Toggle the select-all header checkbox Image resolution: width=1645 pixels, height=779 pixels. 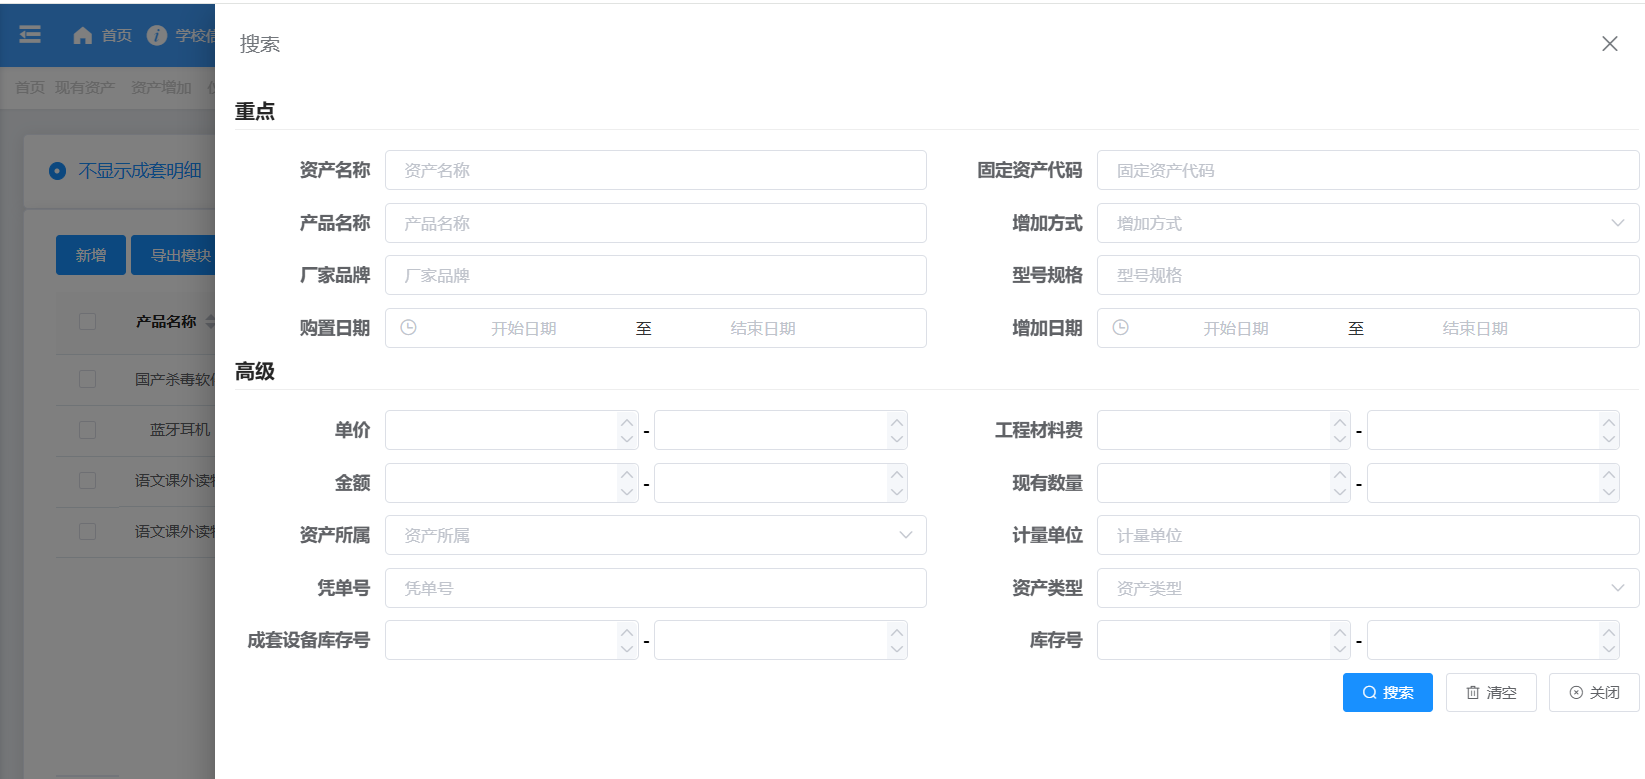(88, 322)
